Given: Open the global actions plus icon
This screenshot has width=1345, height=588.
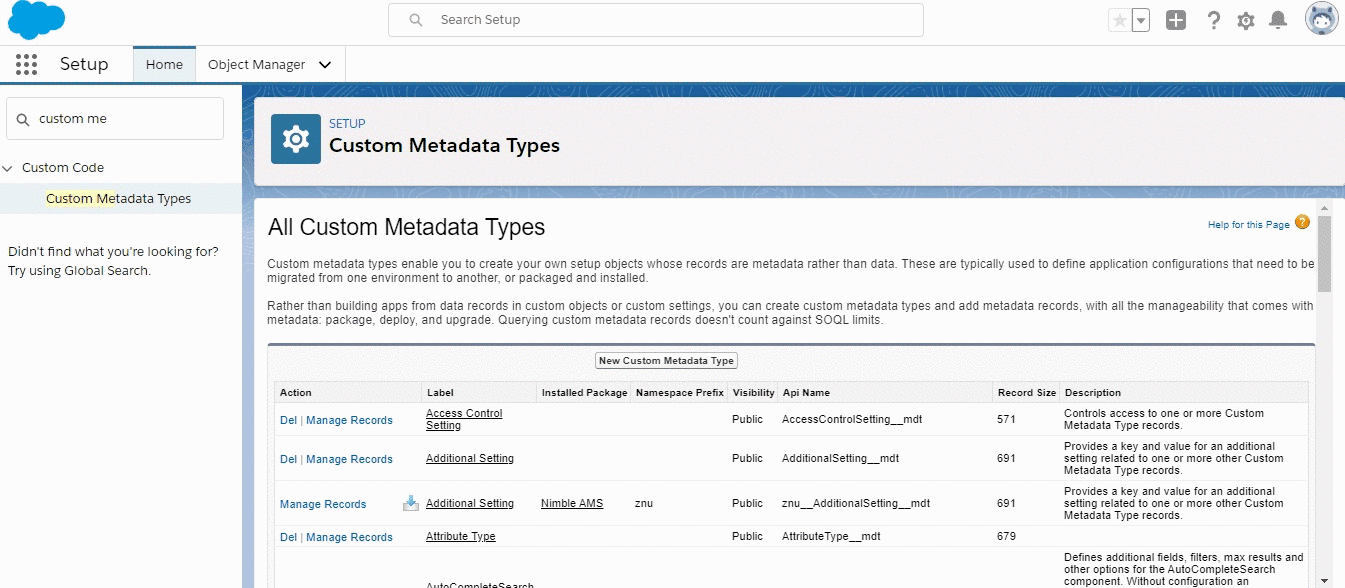Looking at the screenshot, I should point(1176,20).
